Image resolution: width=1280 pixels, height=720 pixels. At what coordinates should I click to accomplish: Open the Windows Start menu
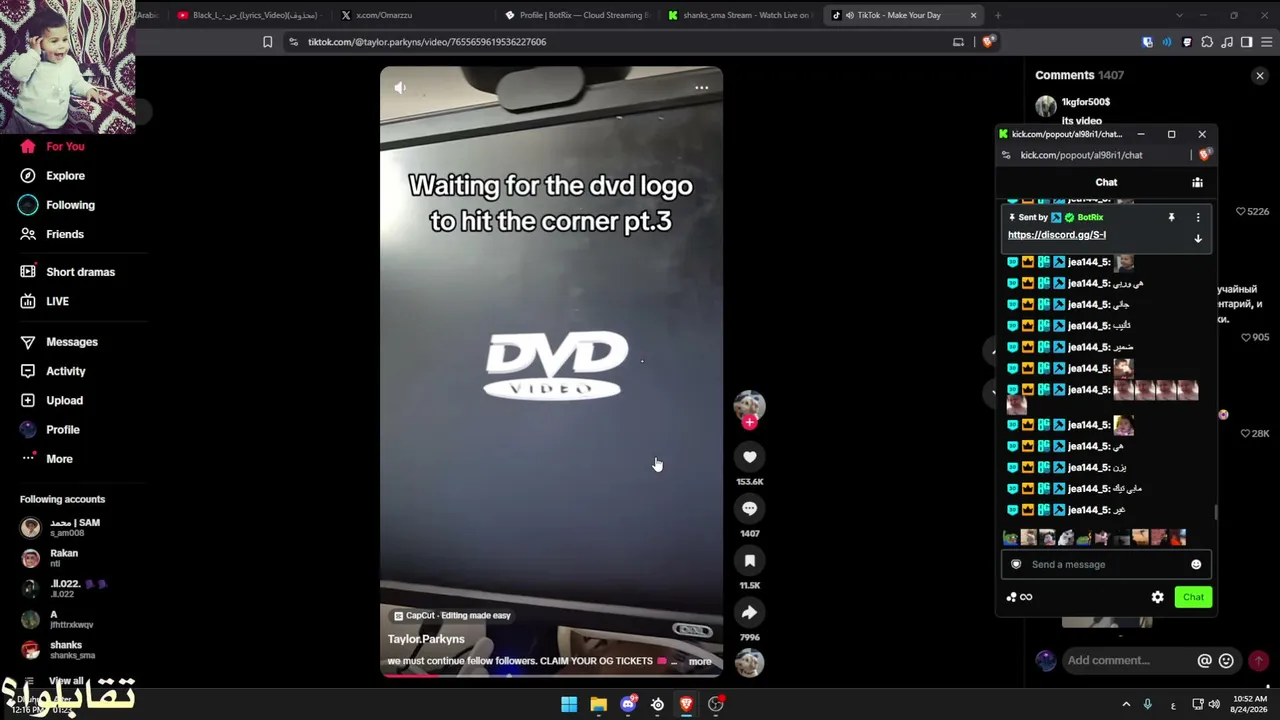(x=569, y=704)
